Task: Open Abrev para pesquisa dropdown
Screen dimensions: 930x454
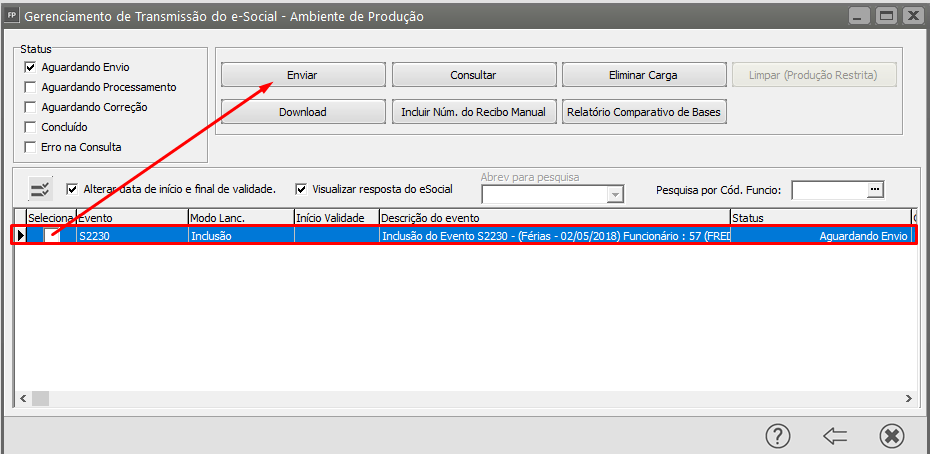Action: pos(616,194)
